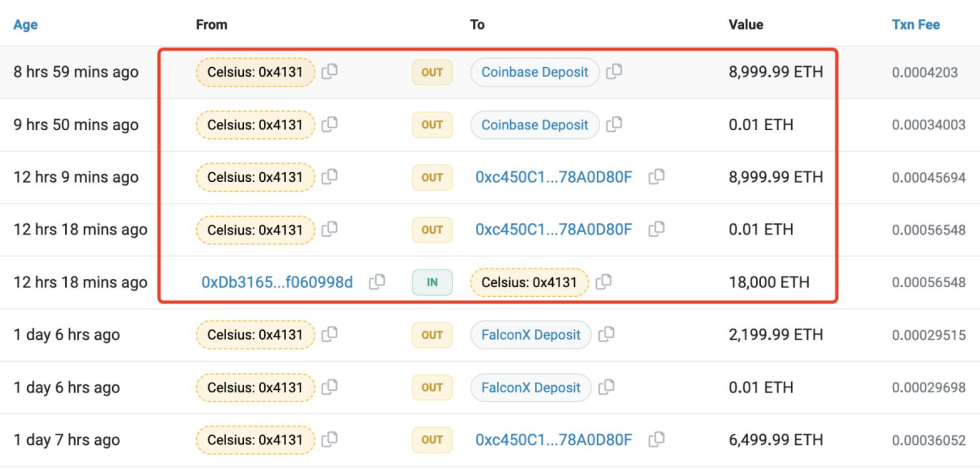Click the To column header

478,25
